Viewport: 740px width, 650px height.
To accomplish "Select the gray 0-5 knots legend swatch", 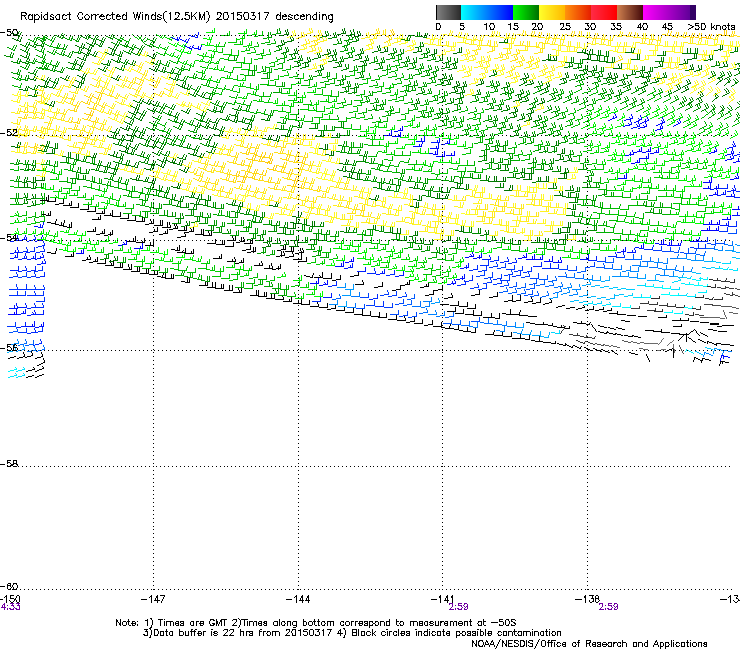I will (449, 12).
